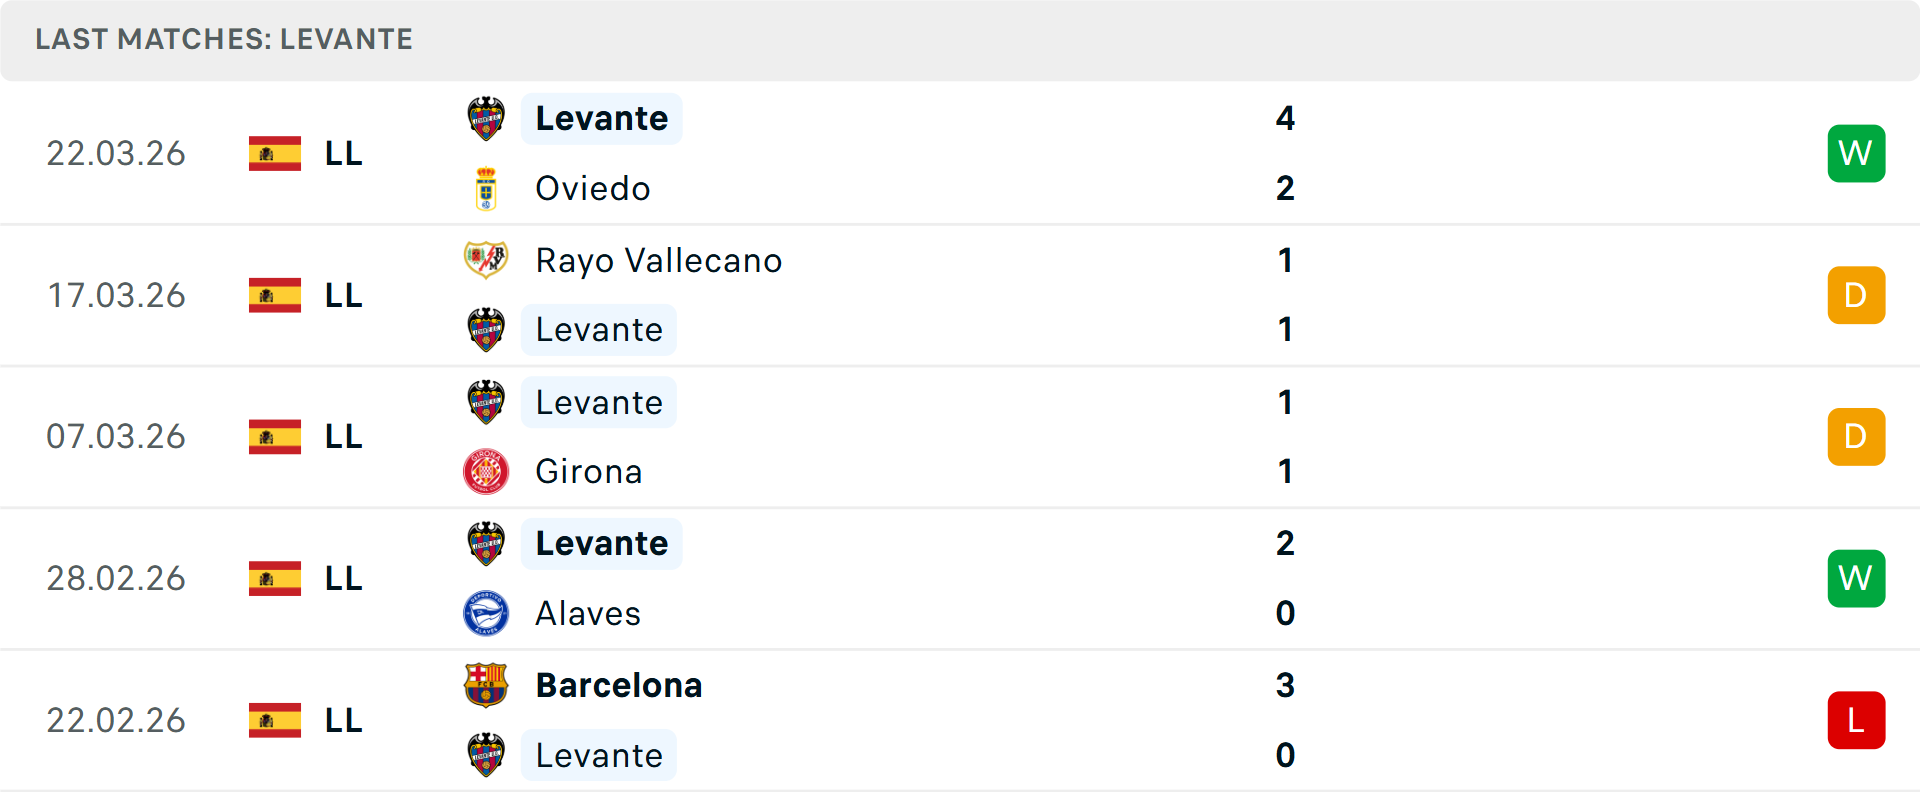
Task: Click the LL league label for 28.02.26
Action: 343,579
